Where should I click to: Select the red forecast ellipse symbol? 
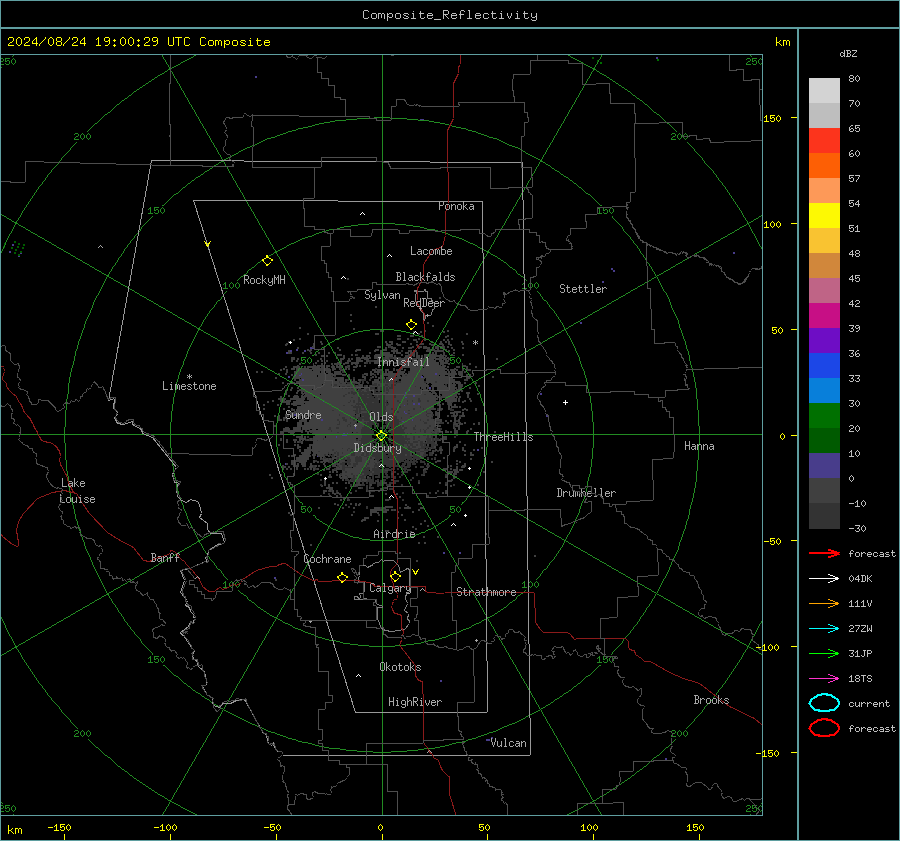point(824,728)
